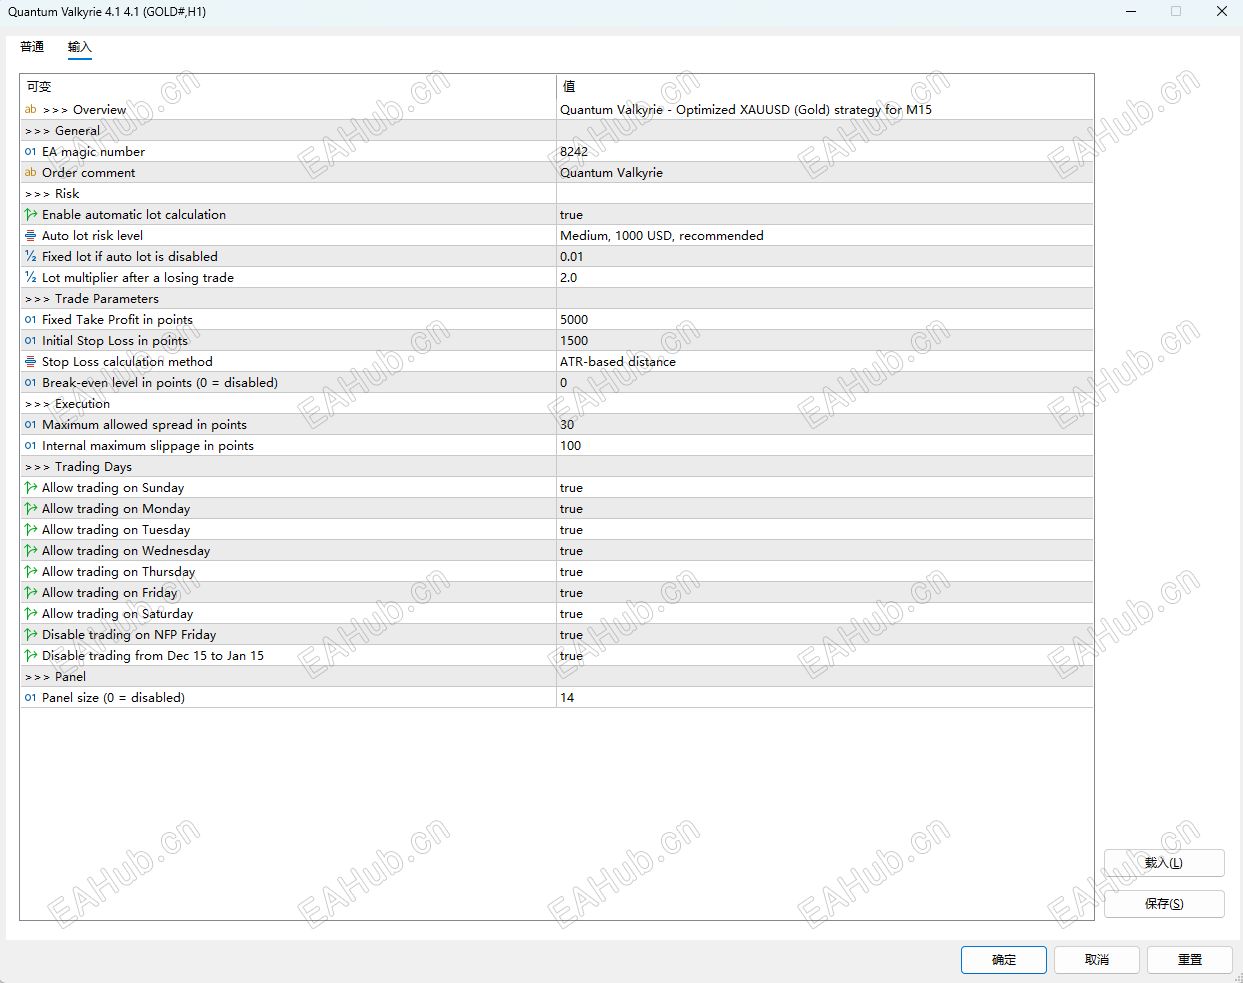Click the 确定 button
The image size is (1243, 983).
1004,960
